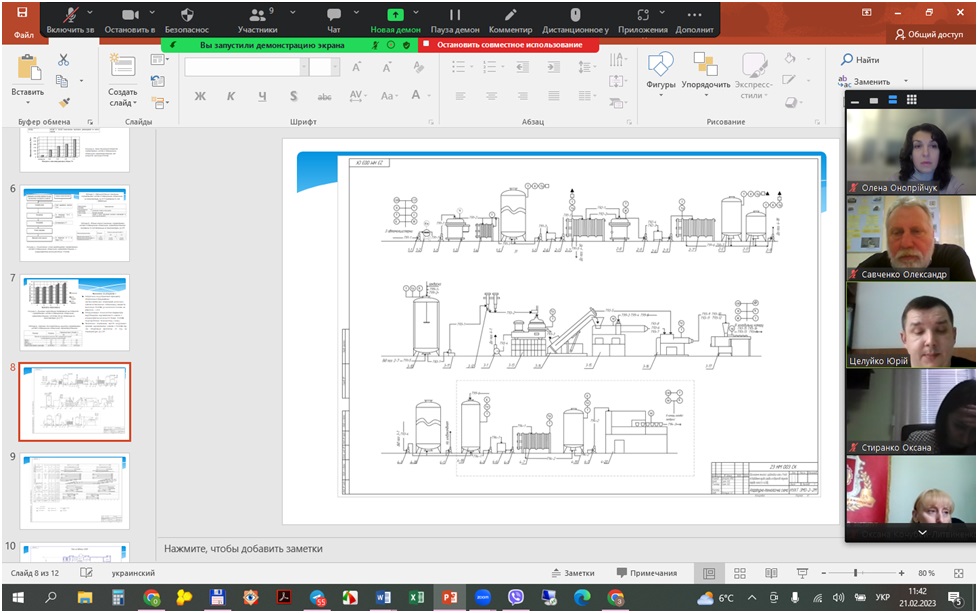Click Excel icon in taskbar
This screenshot has height=613, width=978.
[x=415, y=598]
